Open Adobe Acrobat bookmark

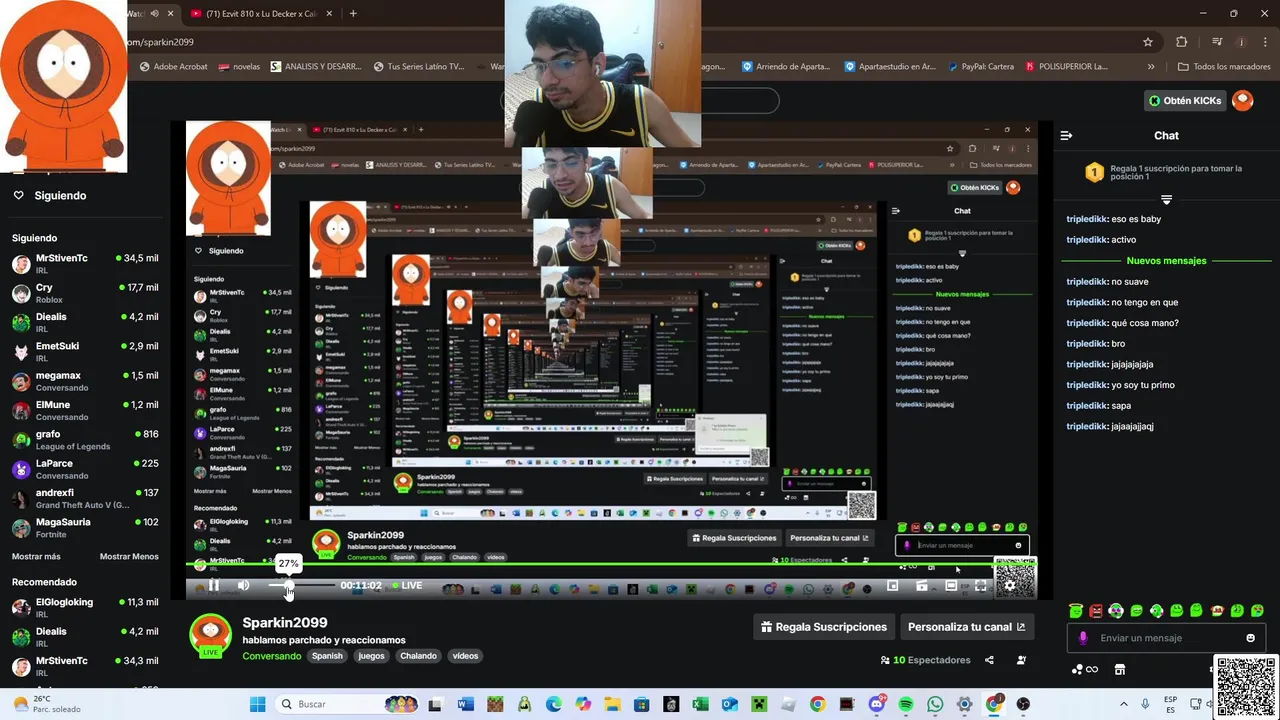point(173,67)
